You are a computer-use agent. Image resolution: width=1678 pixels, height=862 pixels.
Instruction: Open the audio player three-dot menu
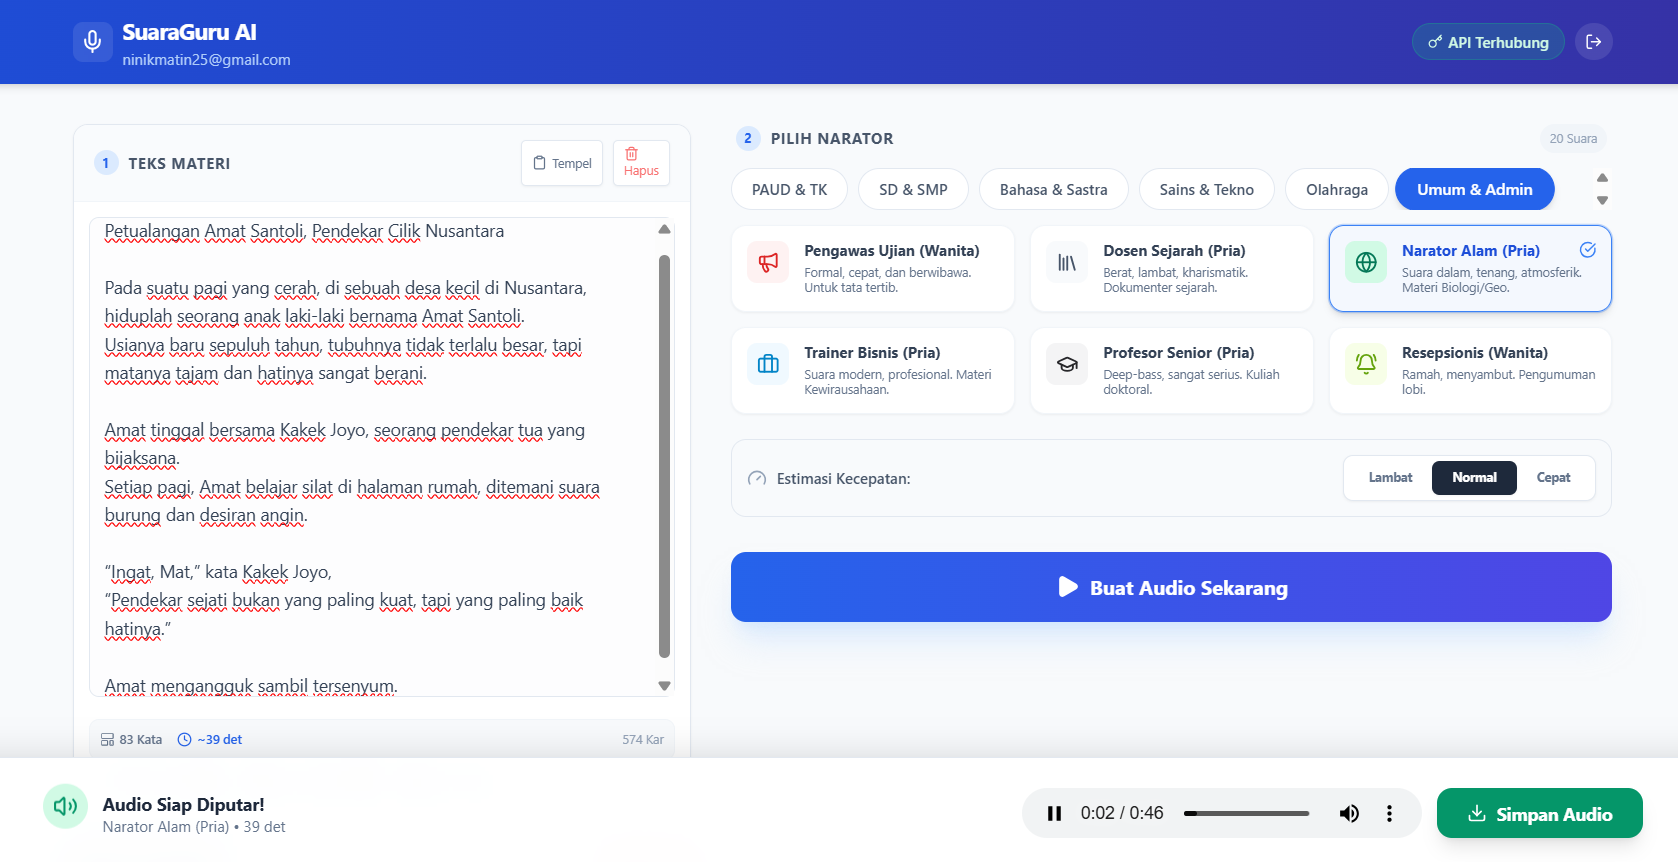1389,813
